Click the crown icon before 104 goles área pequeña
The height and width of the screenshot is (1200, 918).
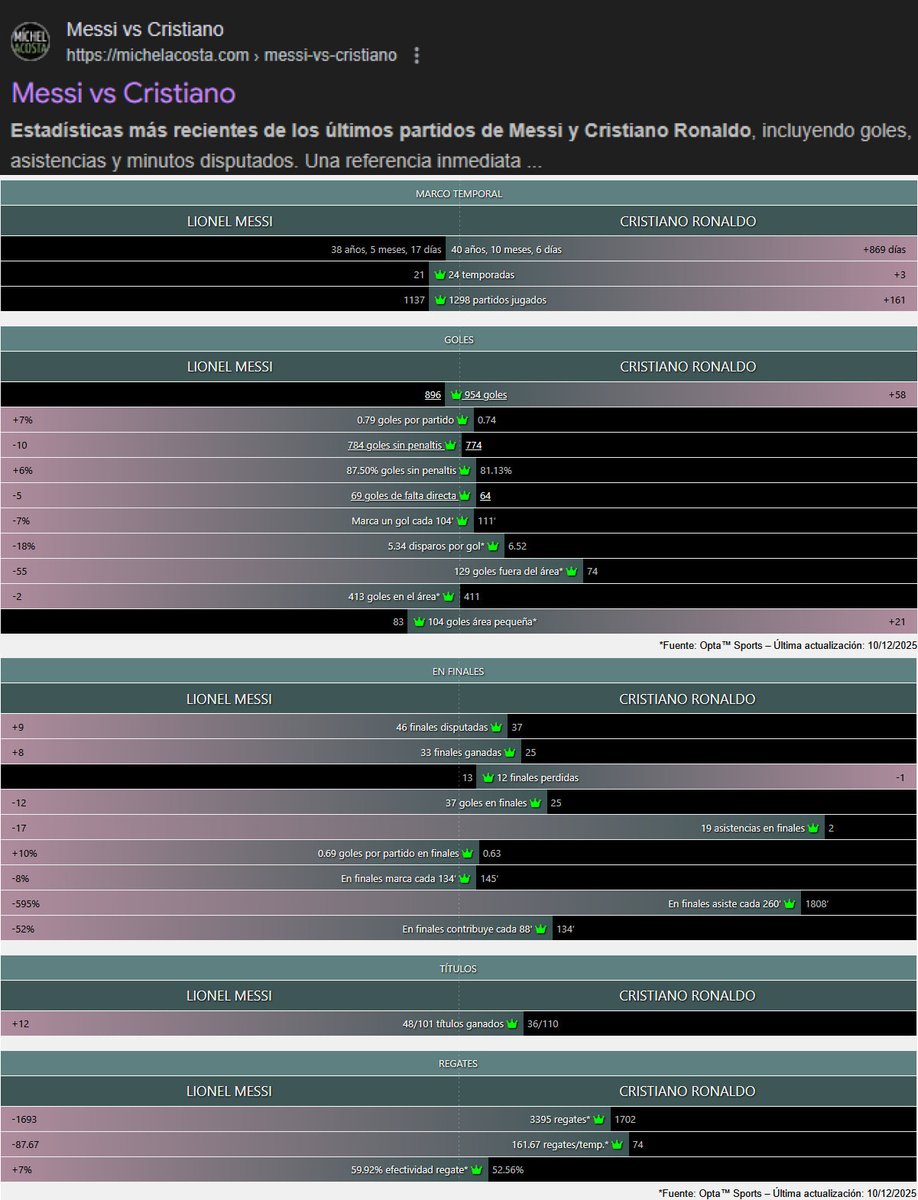[419, 622]
